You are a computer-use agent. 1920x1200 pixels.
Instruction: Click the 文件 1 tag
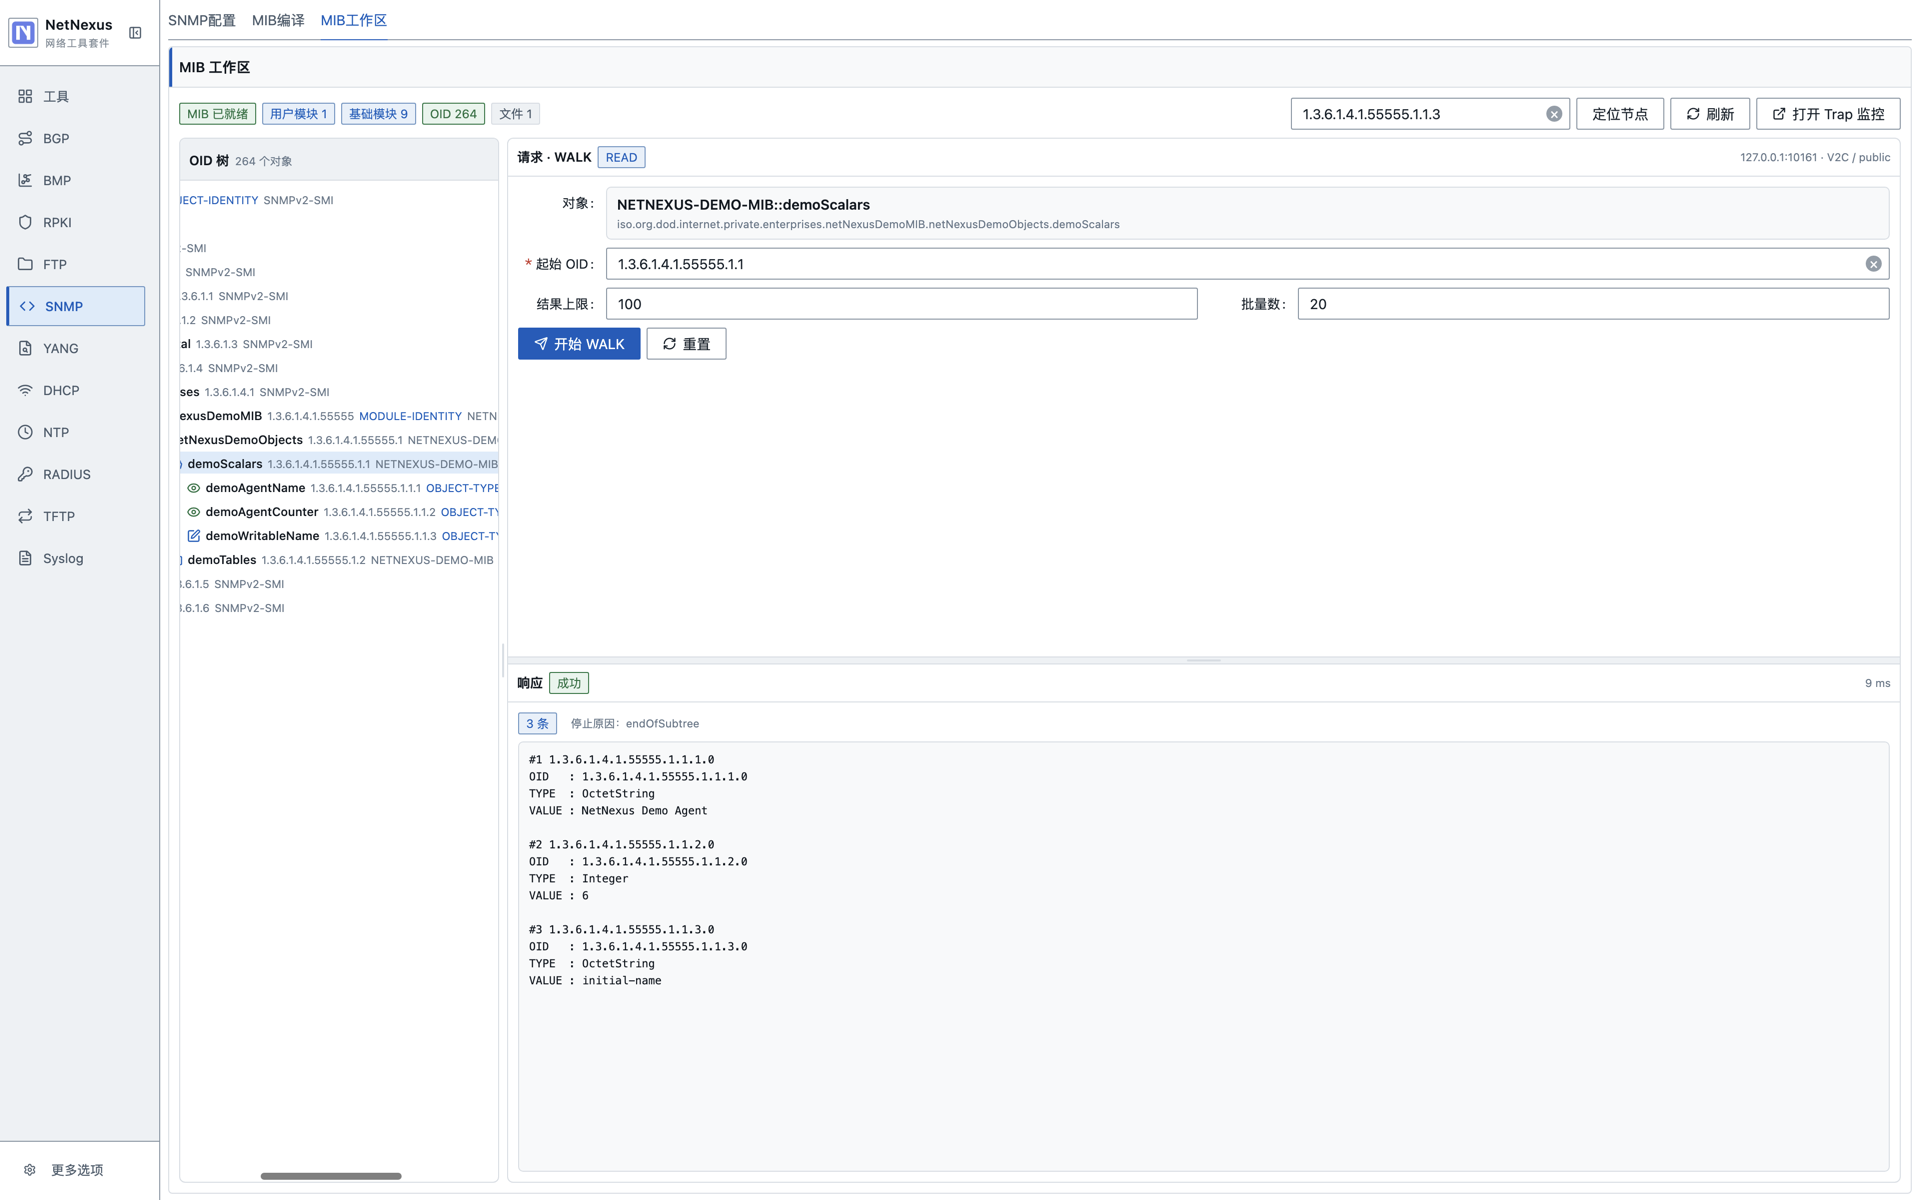[x=515, y=114]
